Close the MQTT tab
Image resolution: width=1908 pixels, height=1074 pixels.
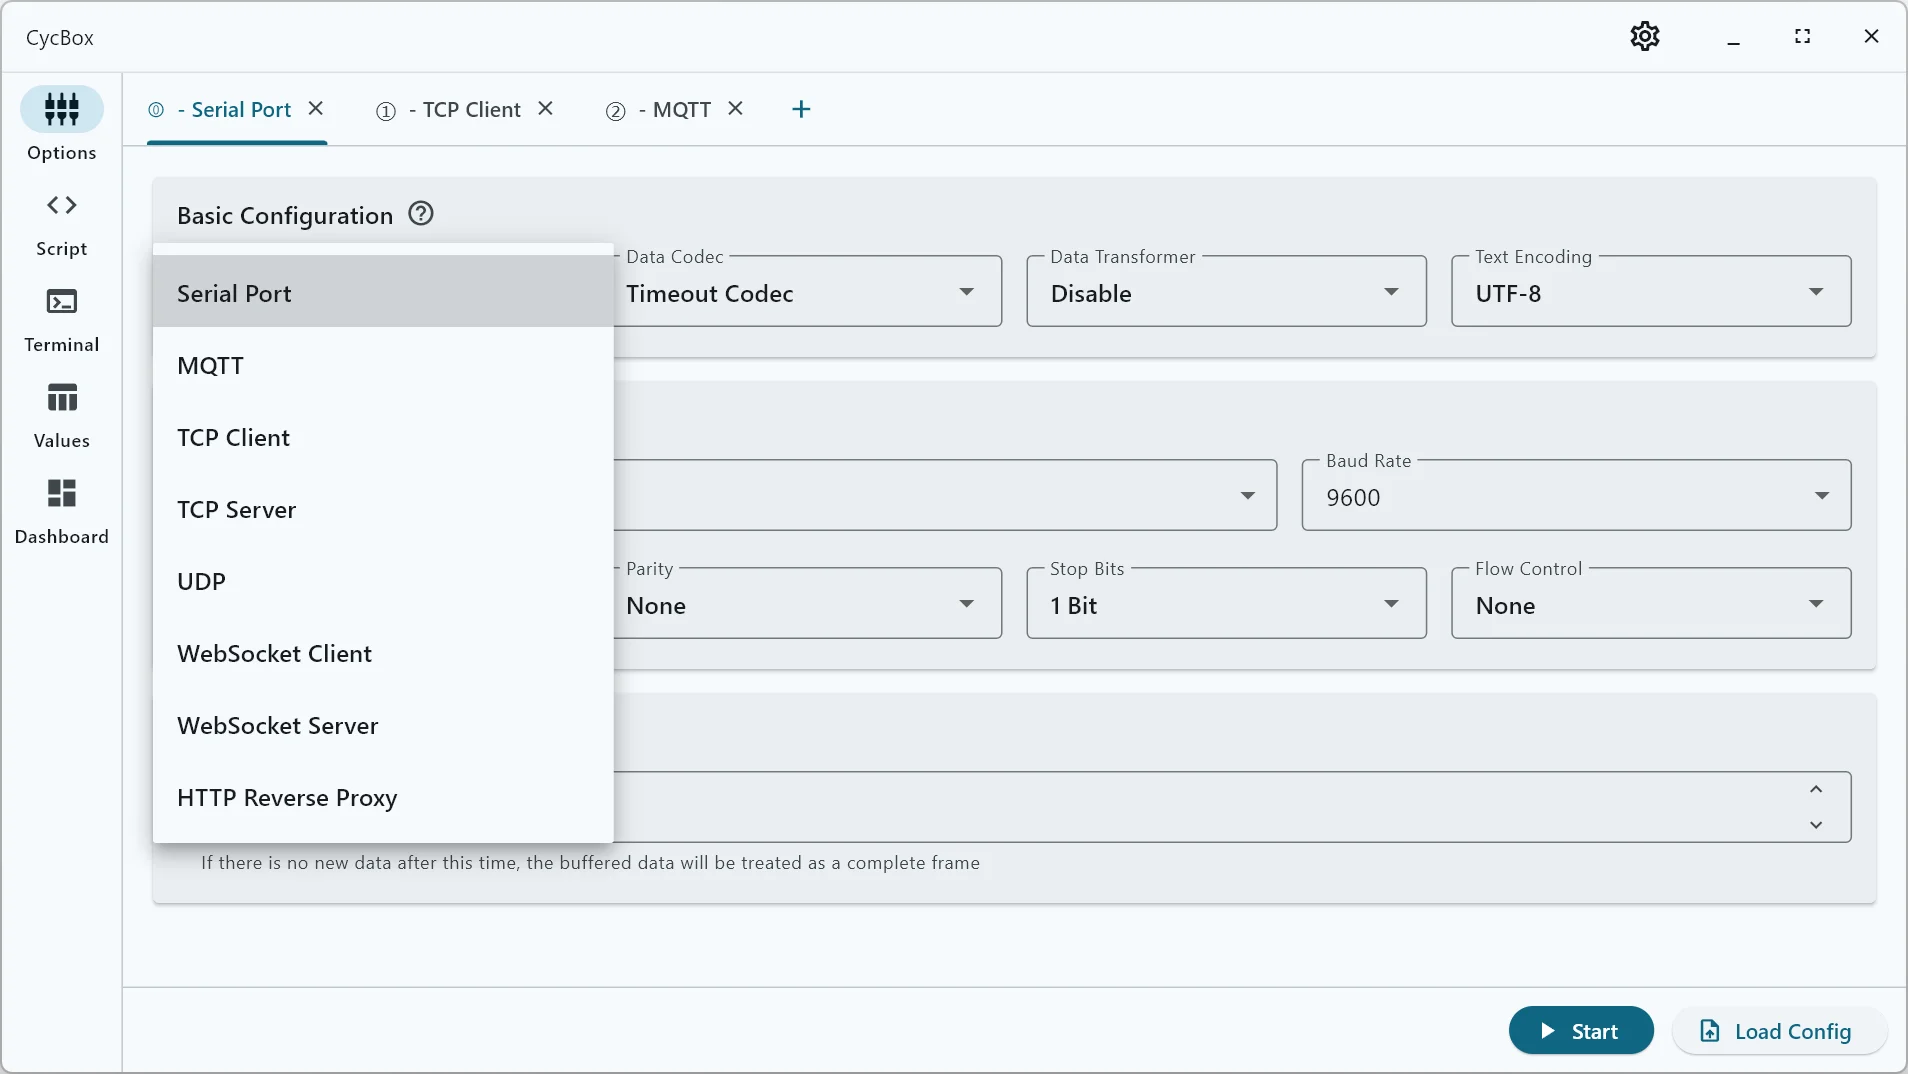coord(735,109)
